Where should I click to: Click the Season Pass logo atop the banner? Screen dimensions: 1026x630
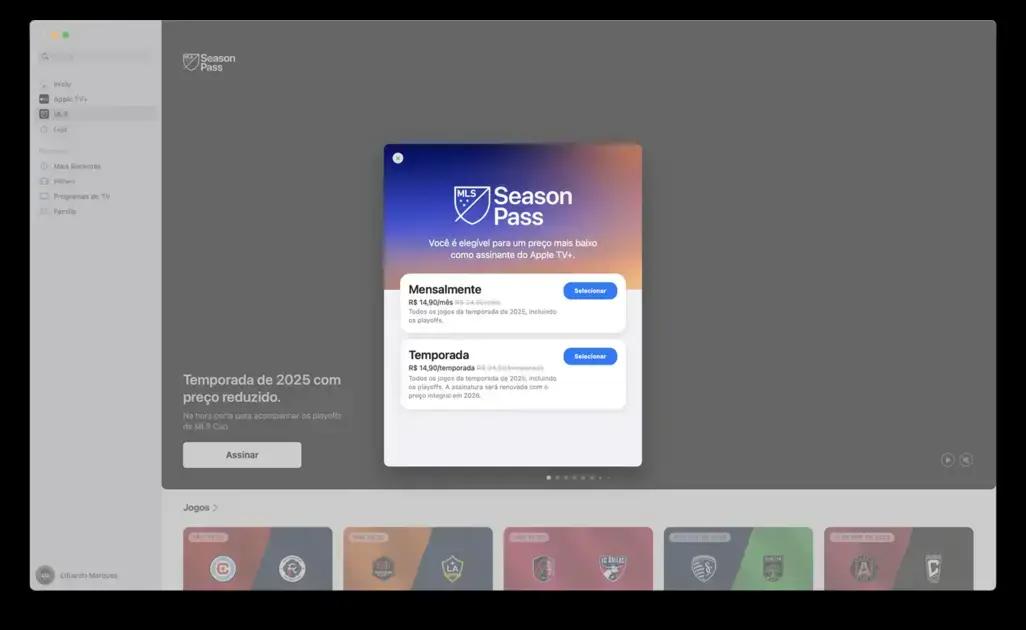[209, 62]
